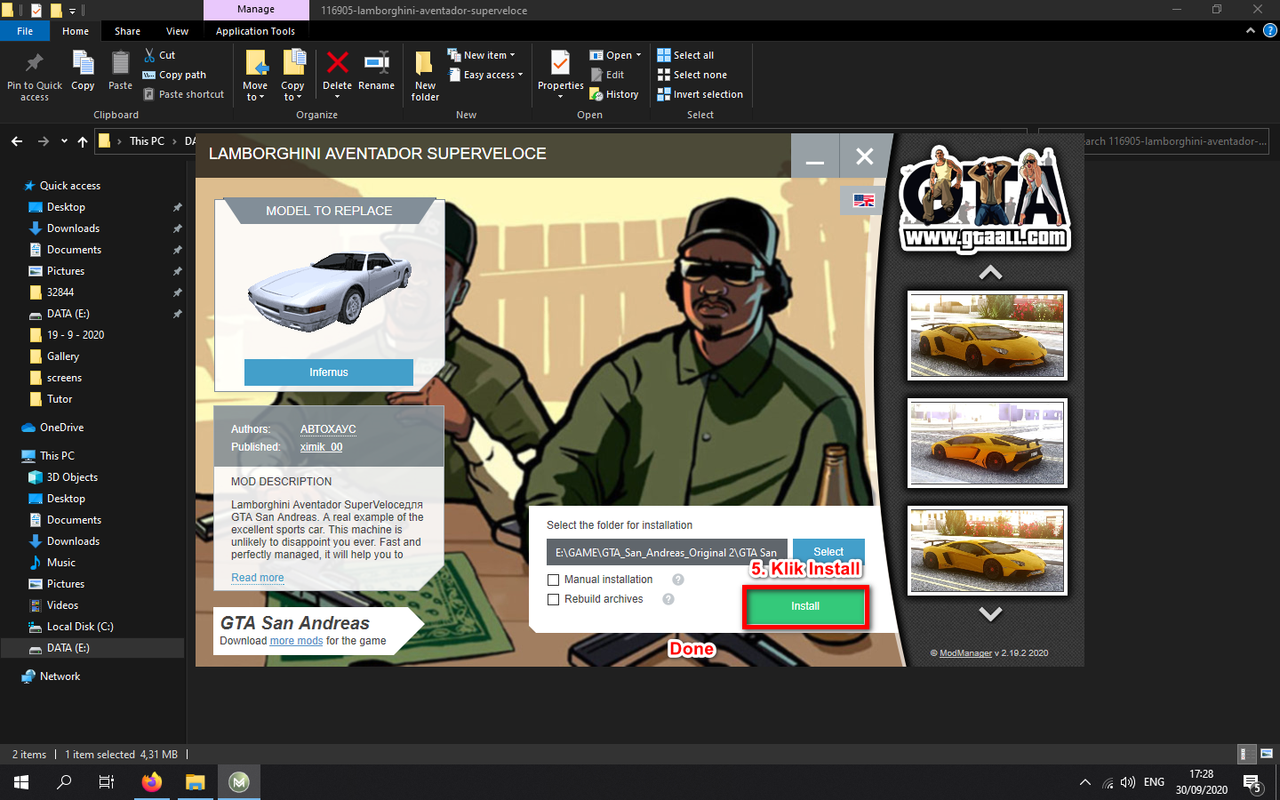Click Select to choose installation folder
The width and height of the screenshot is (1280, 800).
click(828, 552)
